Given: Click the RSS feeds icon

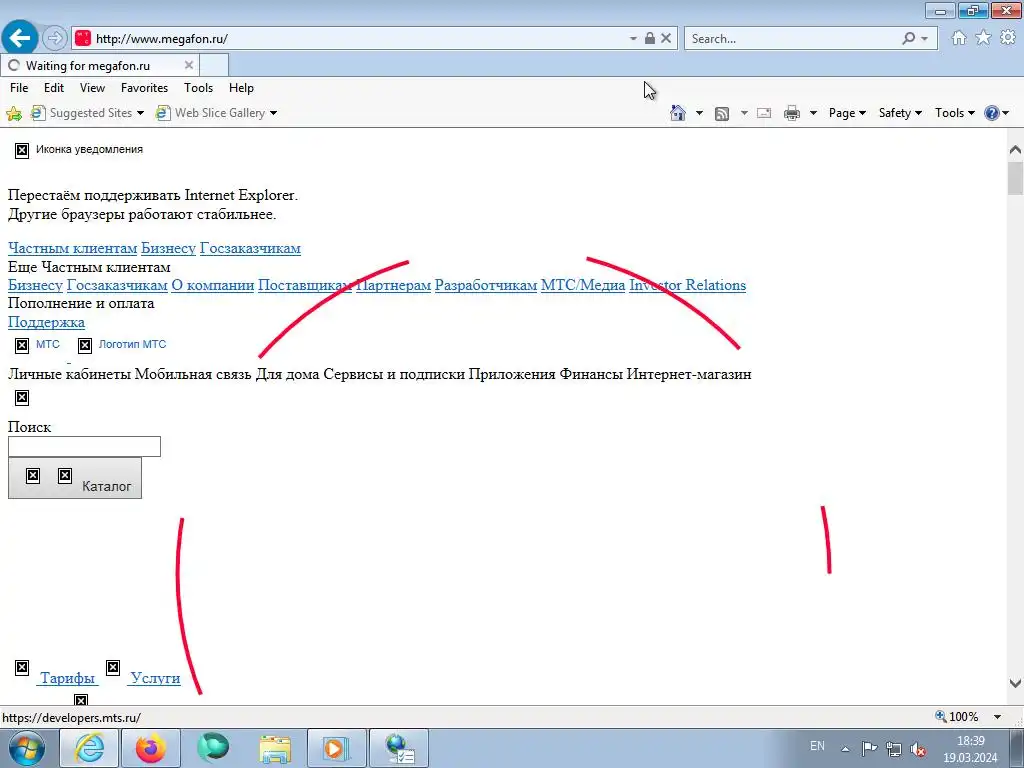Looking at the screenshot, I should pos(722,114).
